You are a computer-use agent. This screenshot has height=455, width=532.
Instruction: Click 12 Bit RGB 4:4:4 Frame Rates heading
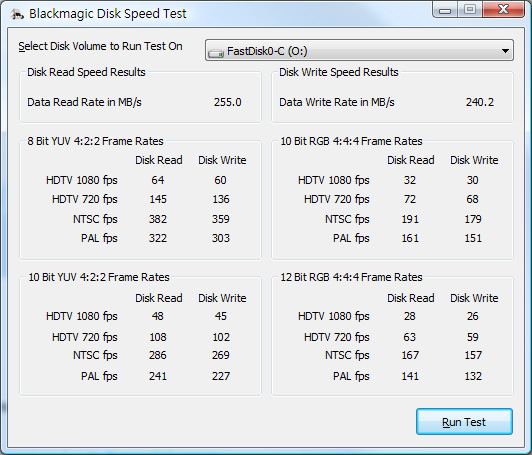click(352, 277)
